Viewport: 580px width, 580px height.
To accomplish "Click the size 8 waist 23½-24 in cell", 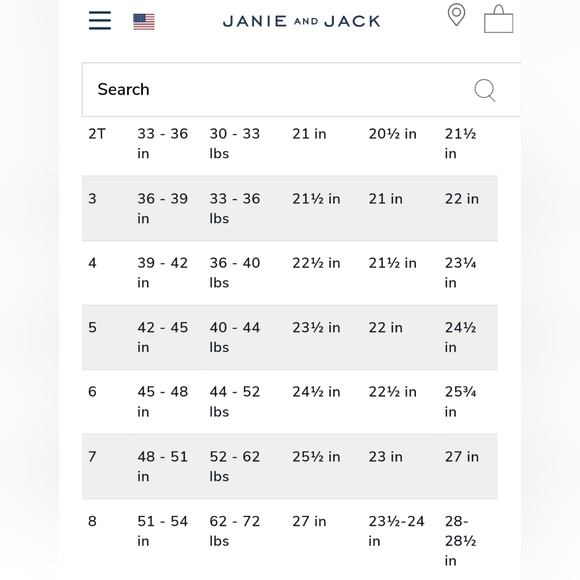I will (397, 531).
